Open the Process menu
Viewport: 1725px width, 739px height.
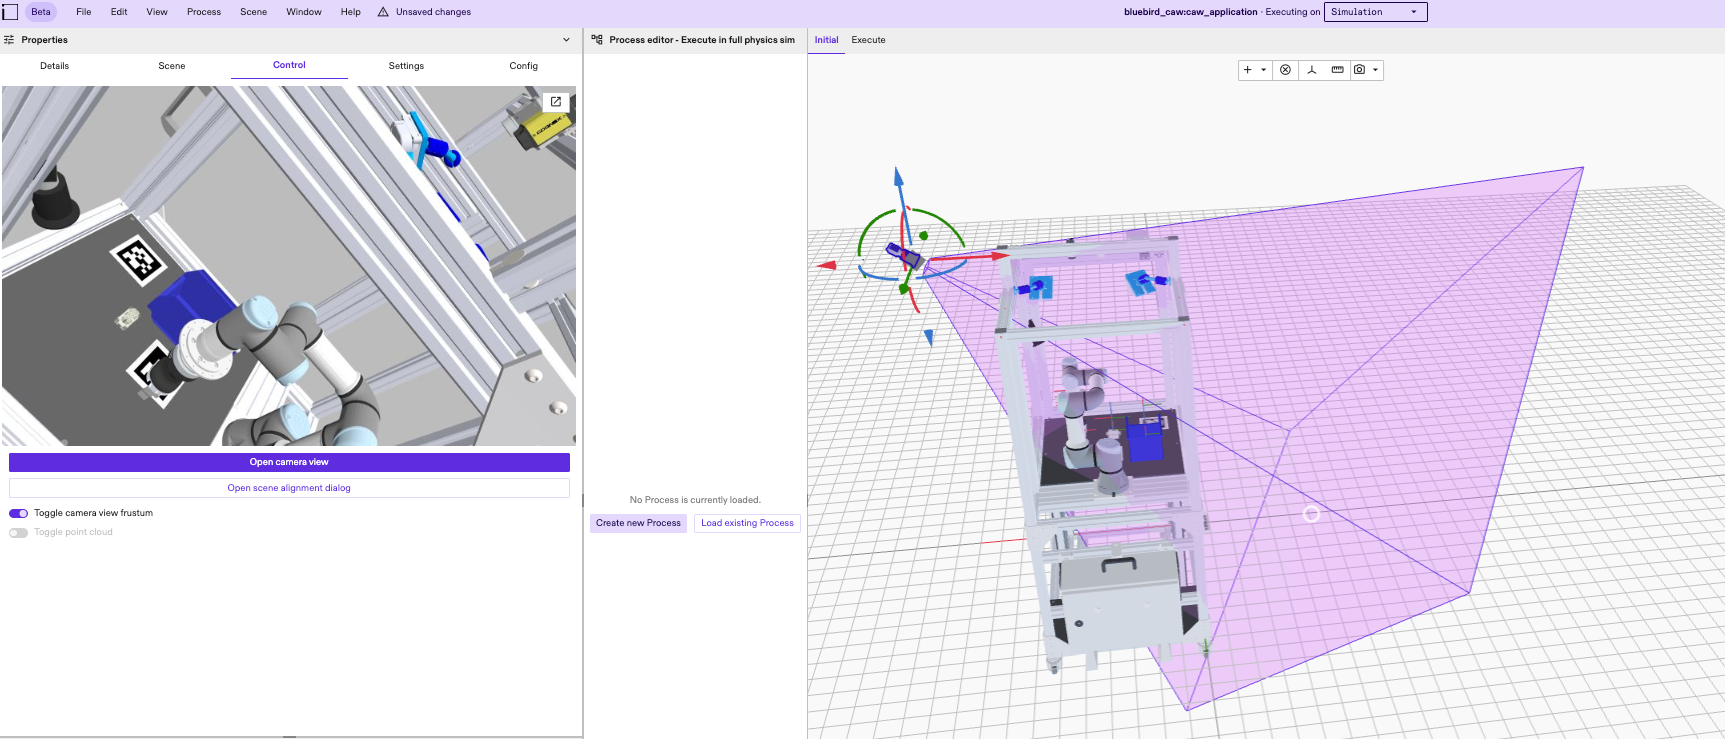pos(203,12)
